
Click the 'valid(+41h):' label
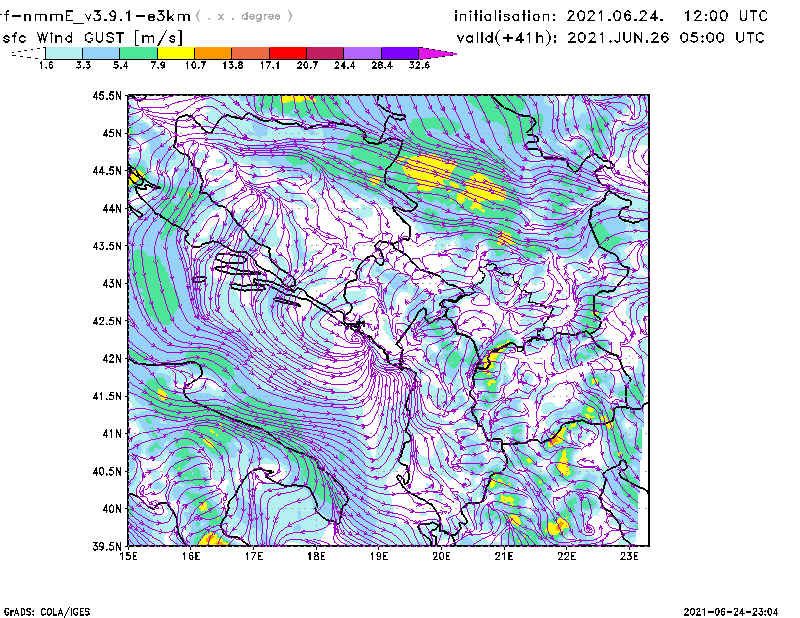point(507,38)
